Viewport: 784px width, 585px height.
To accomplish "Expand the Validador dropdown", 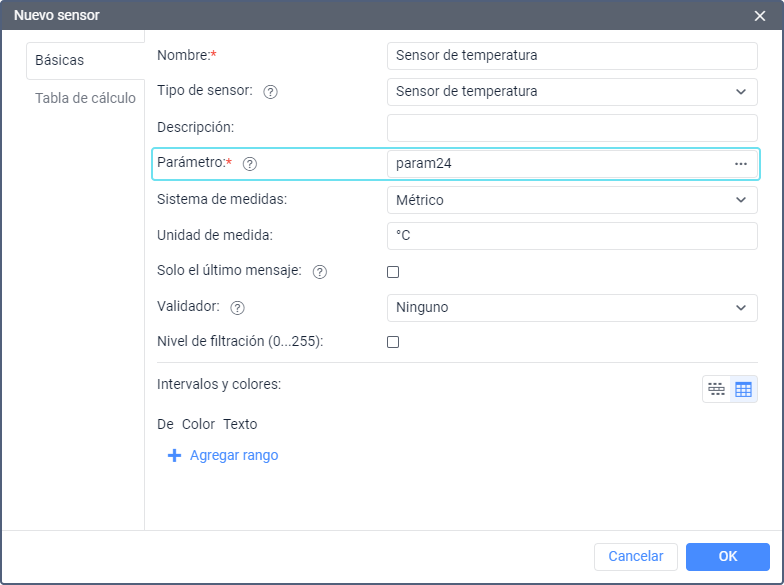I will tap(572, 308).
